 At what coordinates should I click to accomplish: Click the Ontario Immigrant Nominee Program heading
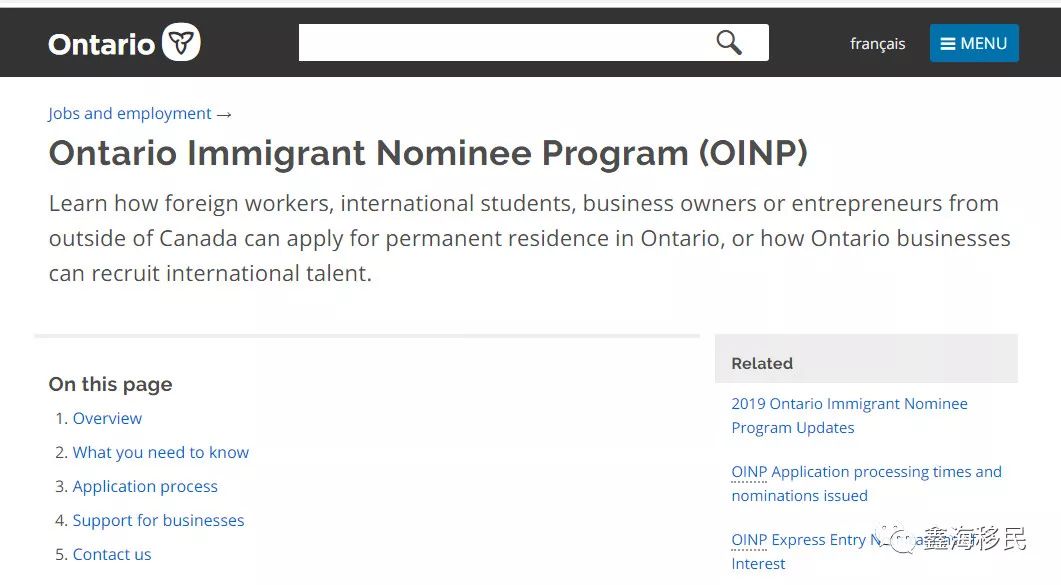click(428, 154)
